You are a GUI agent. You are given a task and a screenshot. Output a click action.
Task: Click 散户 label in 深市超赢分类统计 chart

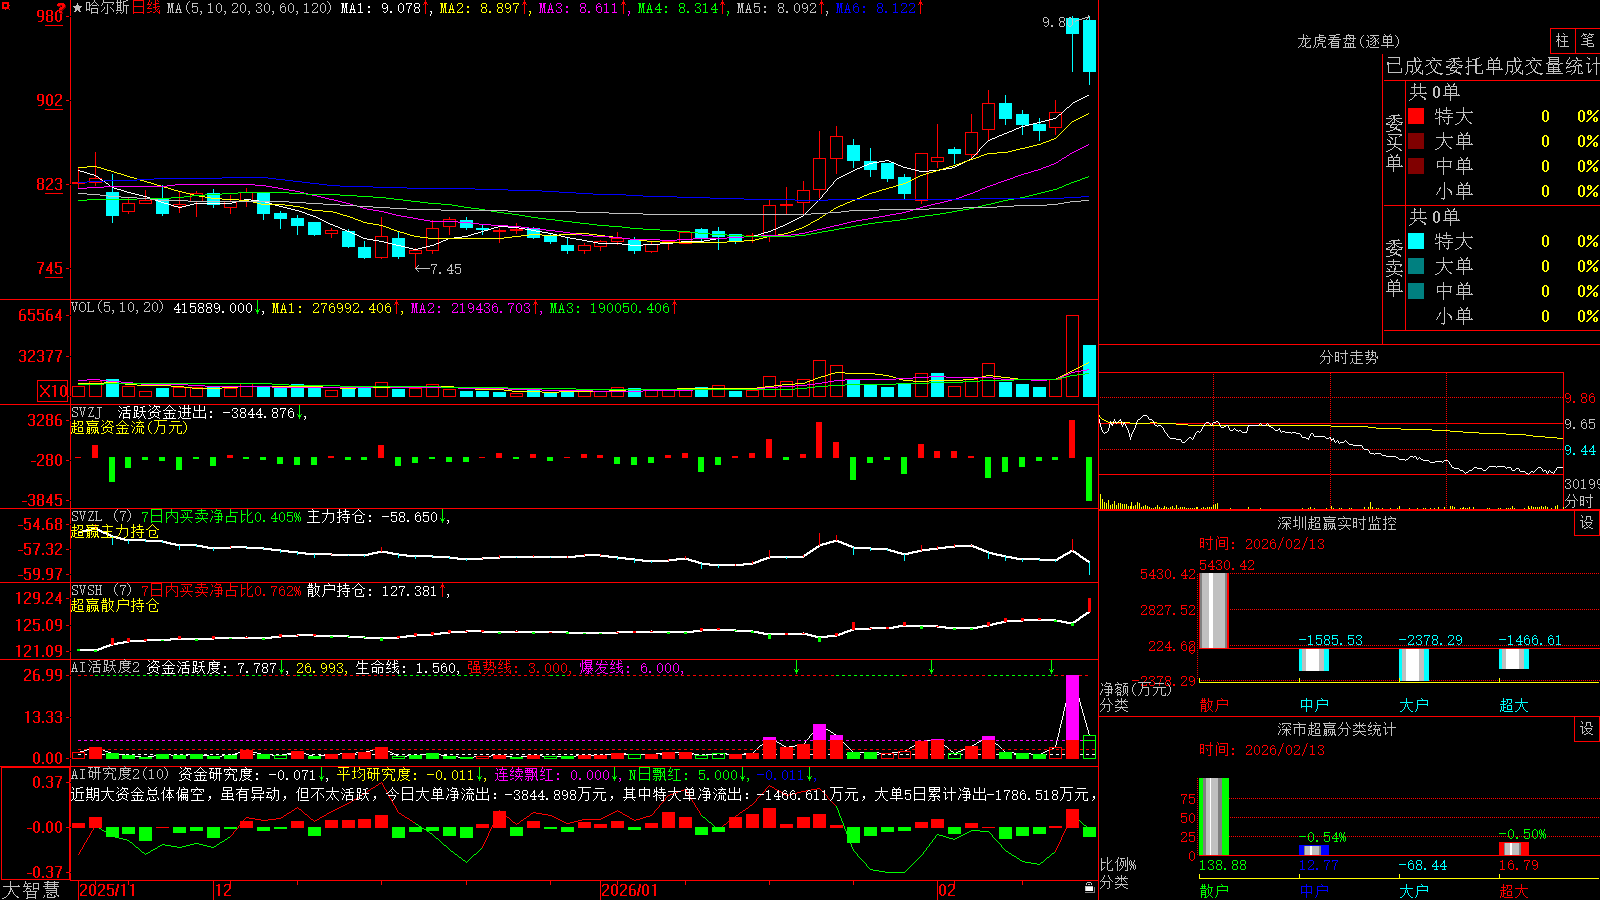1213,890
